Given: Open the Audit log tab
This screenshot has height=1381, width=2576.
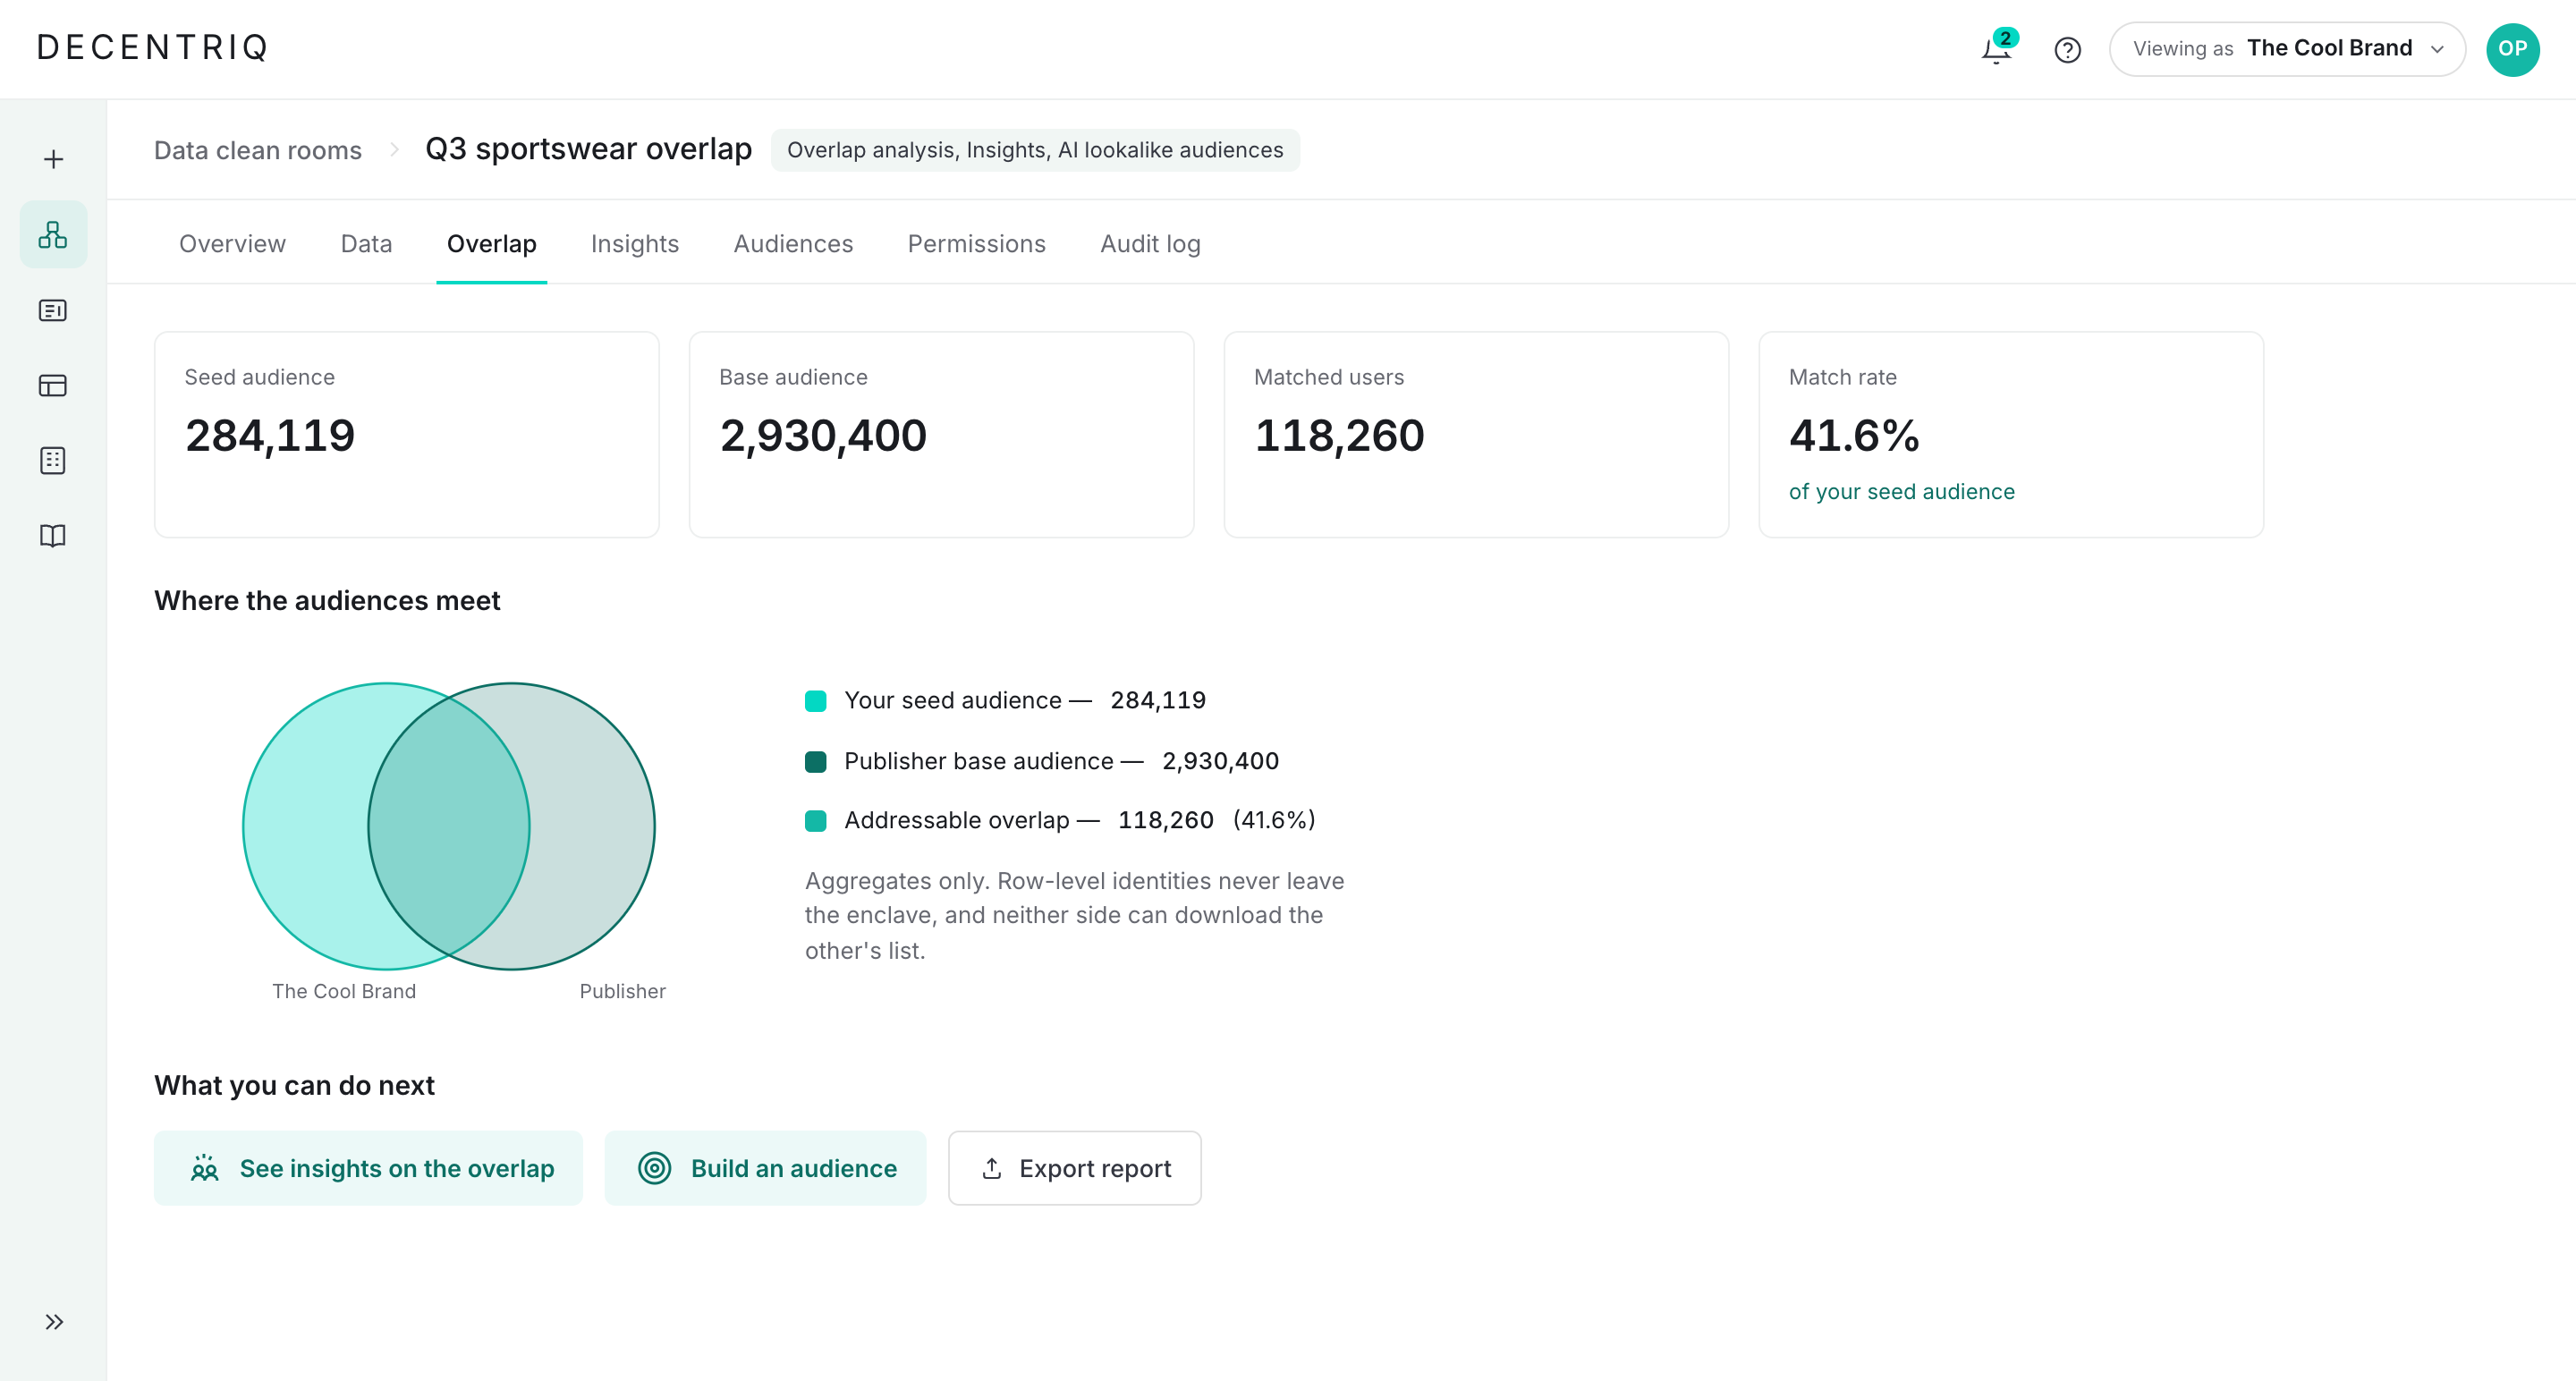Looking at the screenshot, I should pos(1150,244).
